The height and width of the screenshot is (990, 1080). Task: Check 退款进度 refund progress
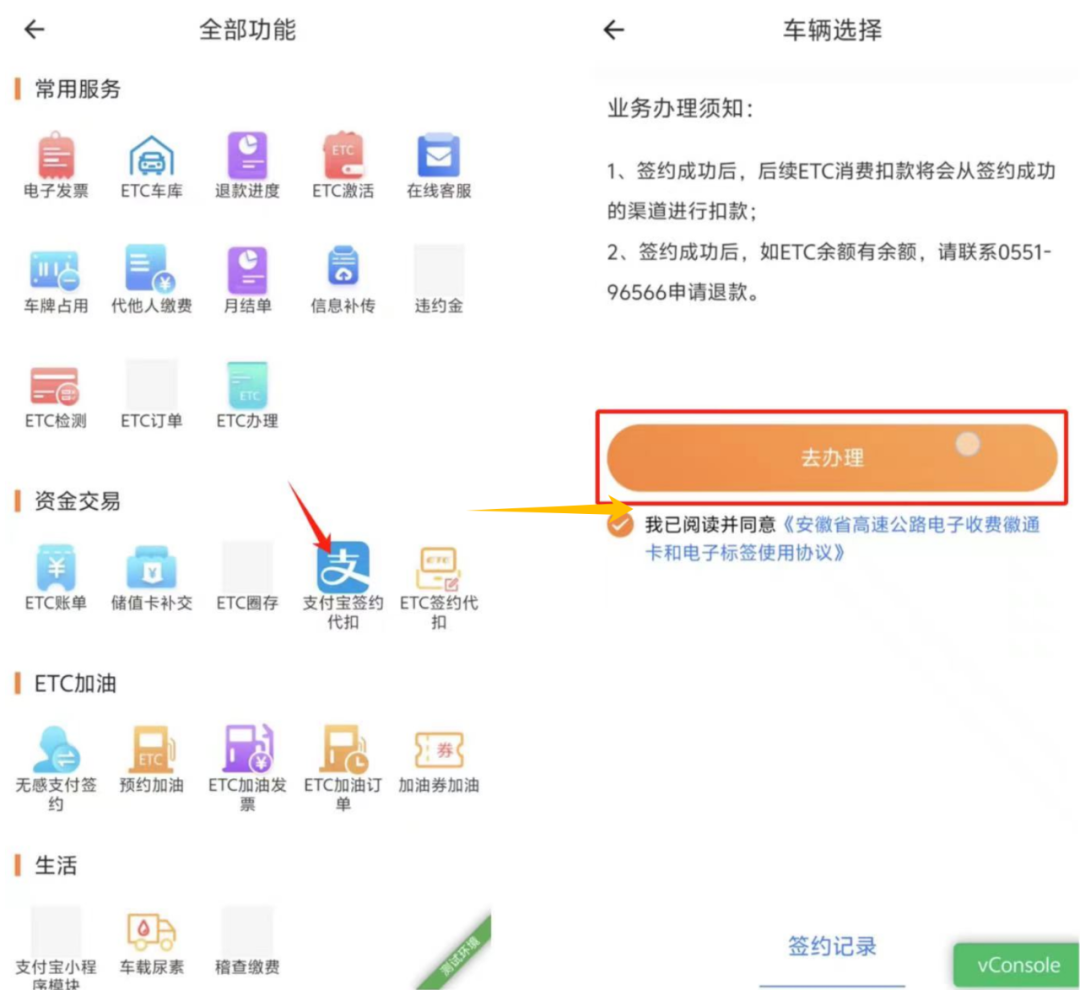[x=246, y=158]
